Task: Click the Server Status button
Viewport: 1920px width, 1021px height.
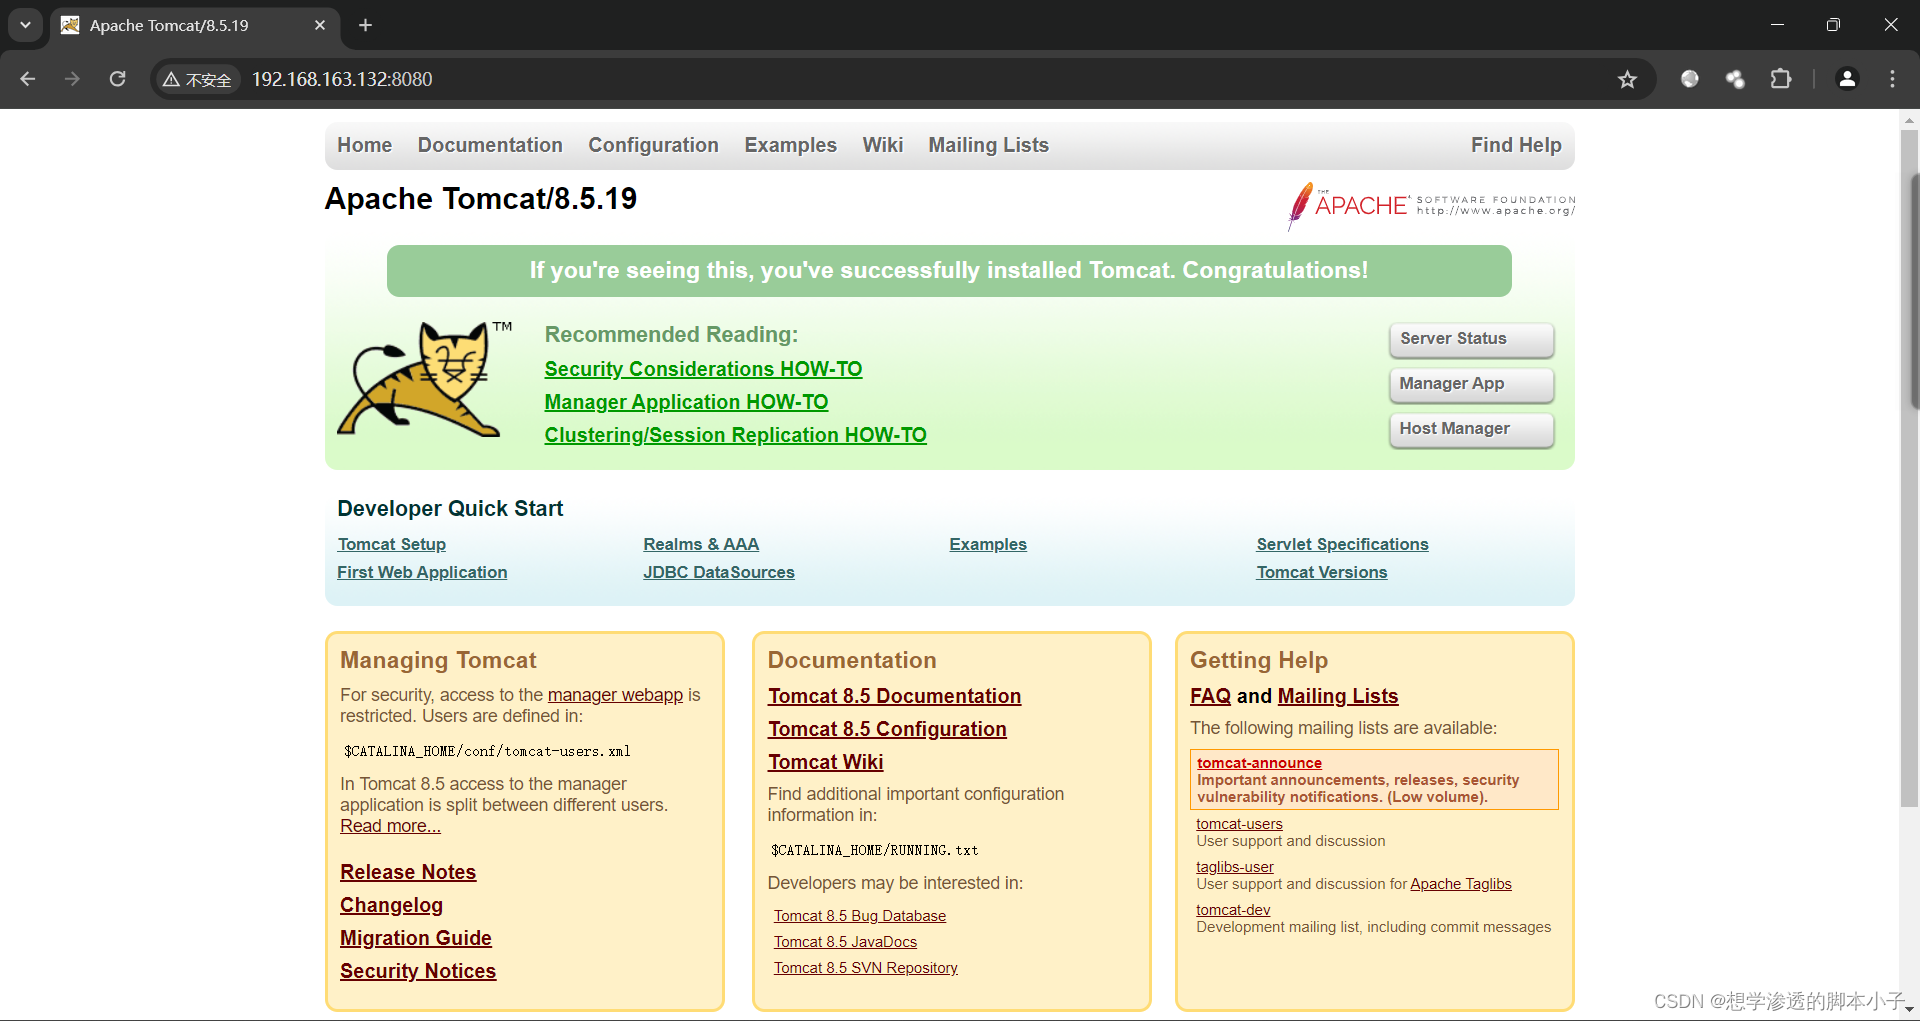Action: 1471,339
